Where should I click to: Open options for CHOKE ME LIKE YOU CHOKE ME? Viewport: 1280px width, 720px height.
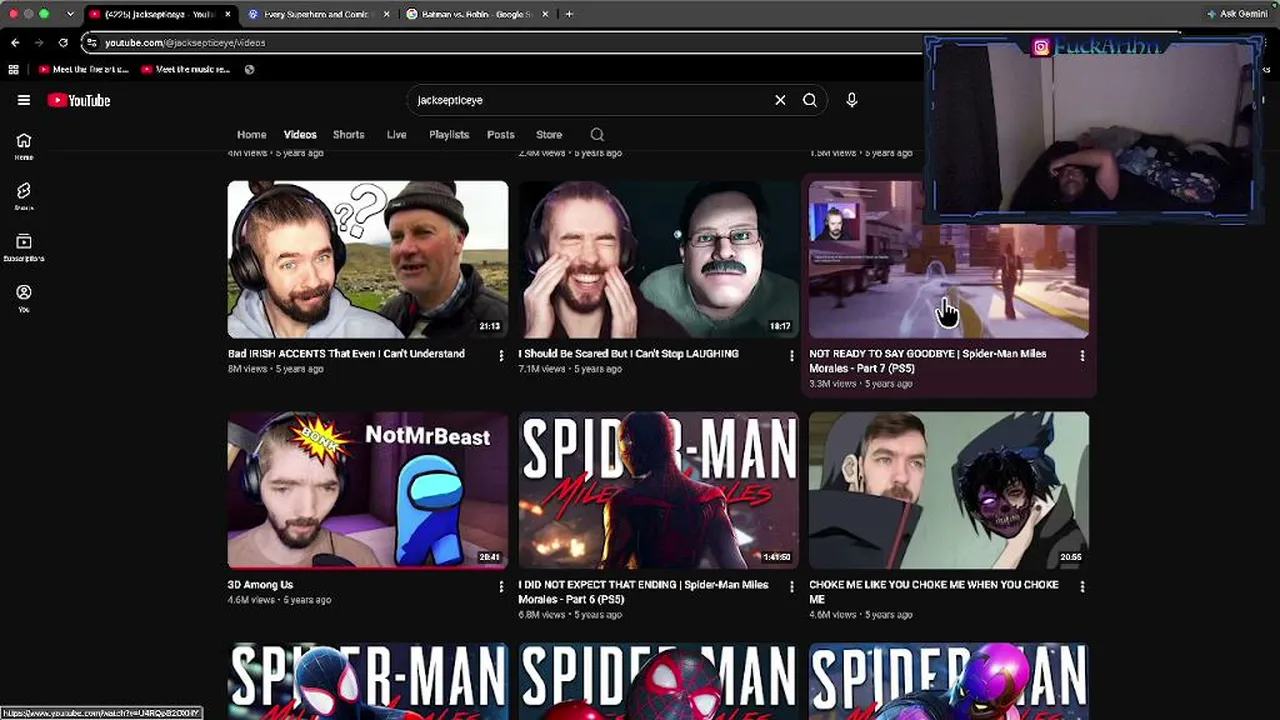[x=1082, y=587]
